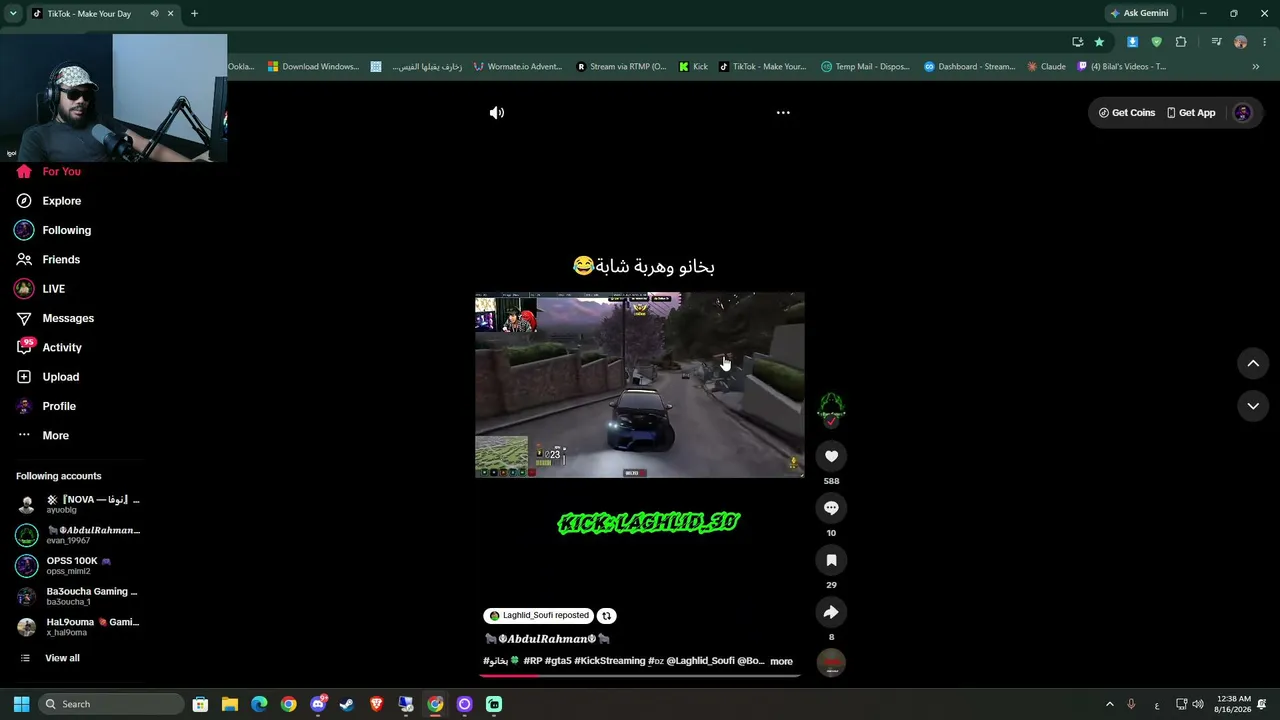Image resolution: width=1280 pixels, height=720 pixels.
Task: Share the video using the arrow icon
Action: click(831, 612)
